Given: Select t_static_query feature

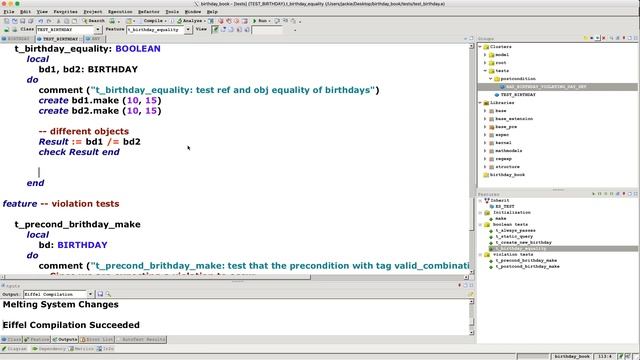Looking at the screenshot, I should 514,236.
